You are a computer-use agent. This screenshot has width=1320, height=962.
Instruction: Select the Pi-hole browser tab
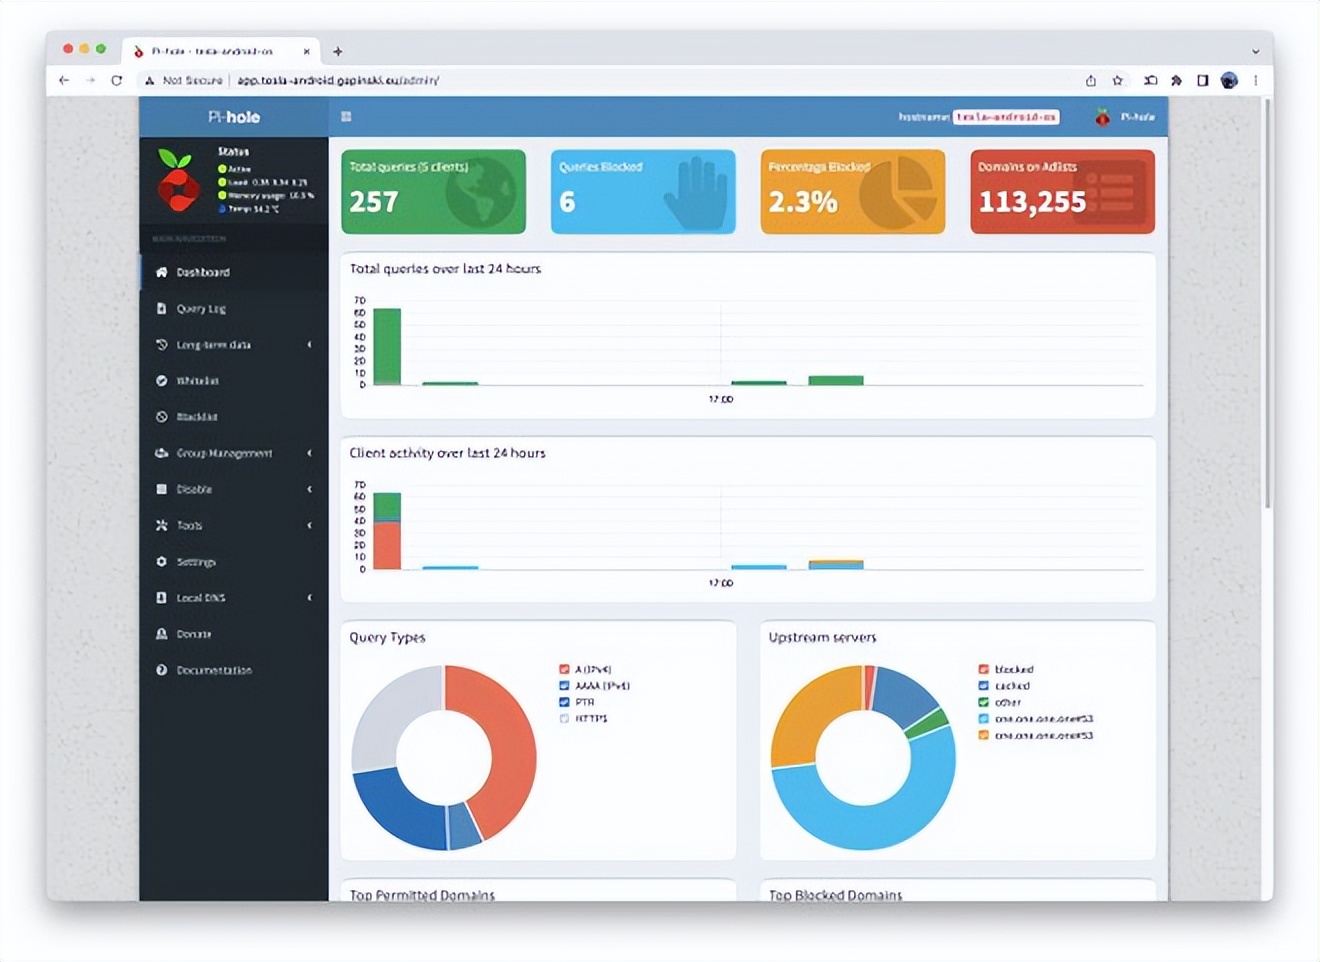tap(222, 51)
